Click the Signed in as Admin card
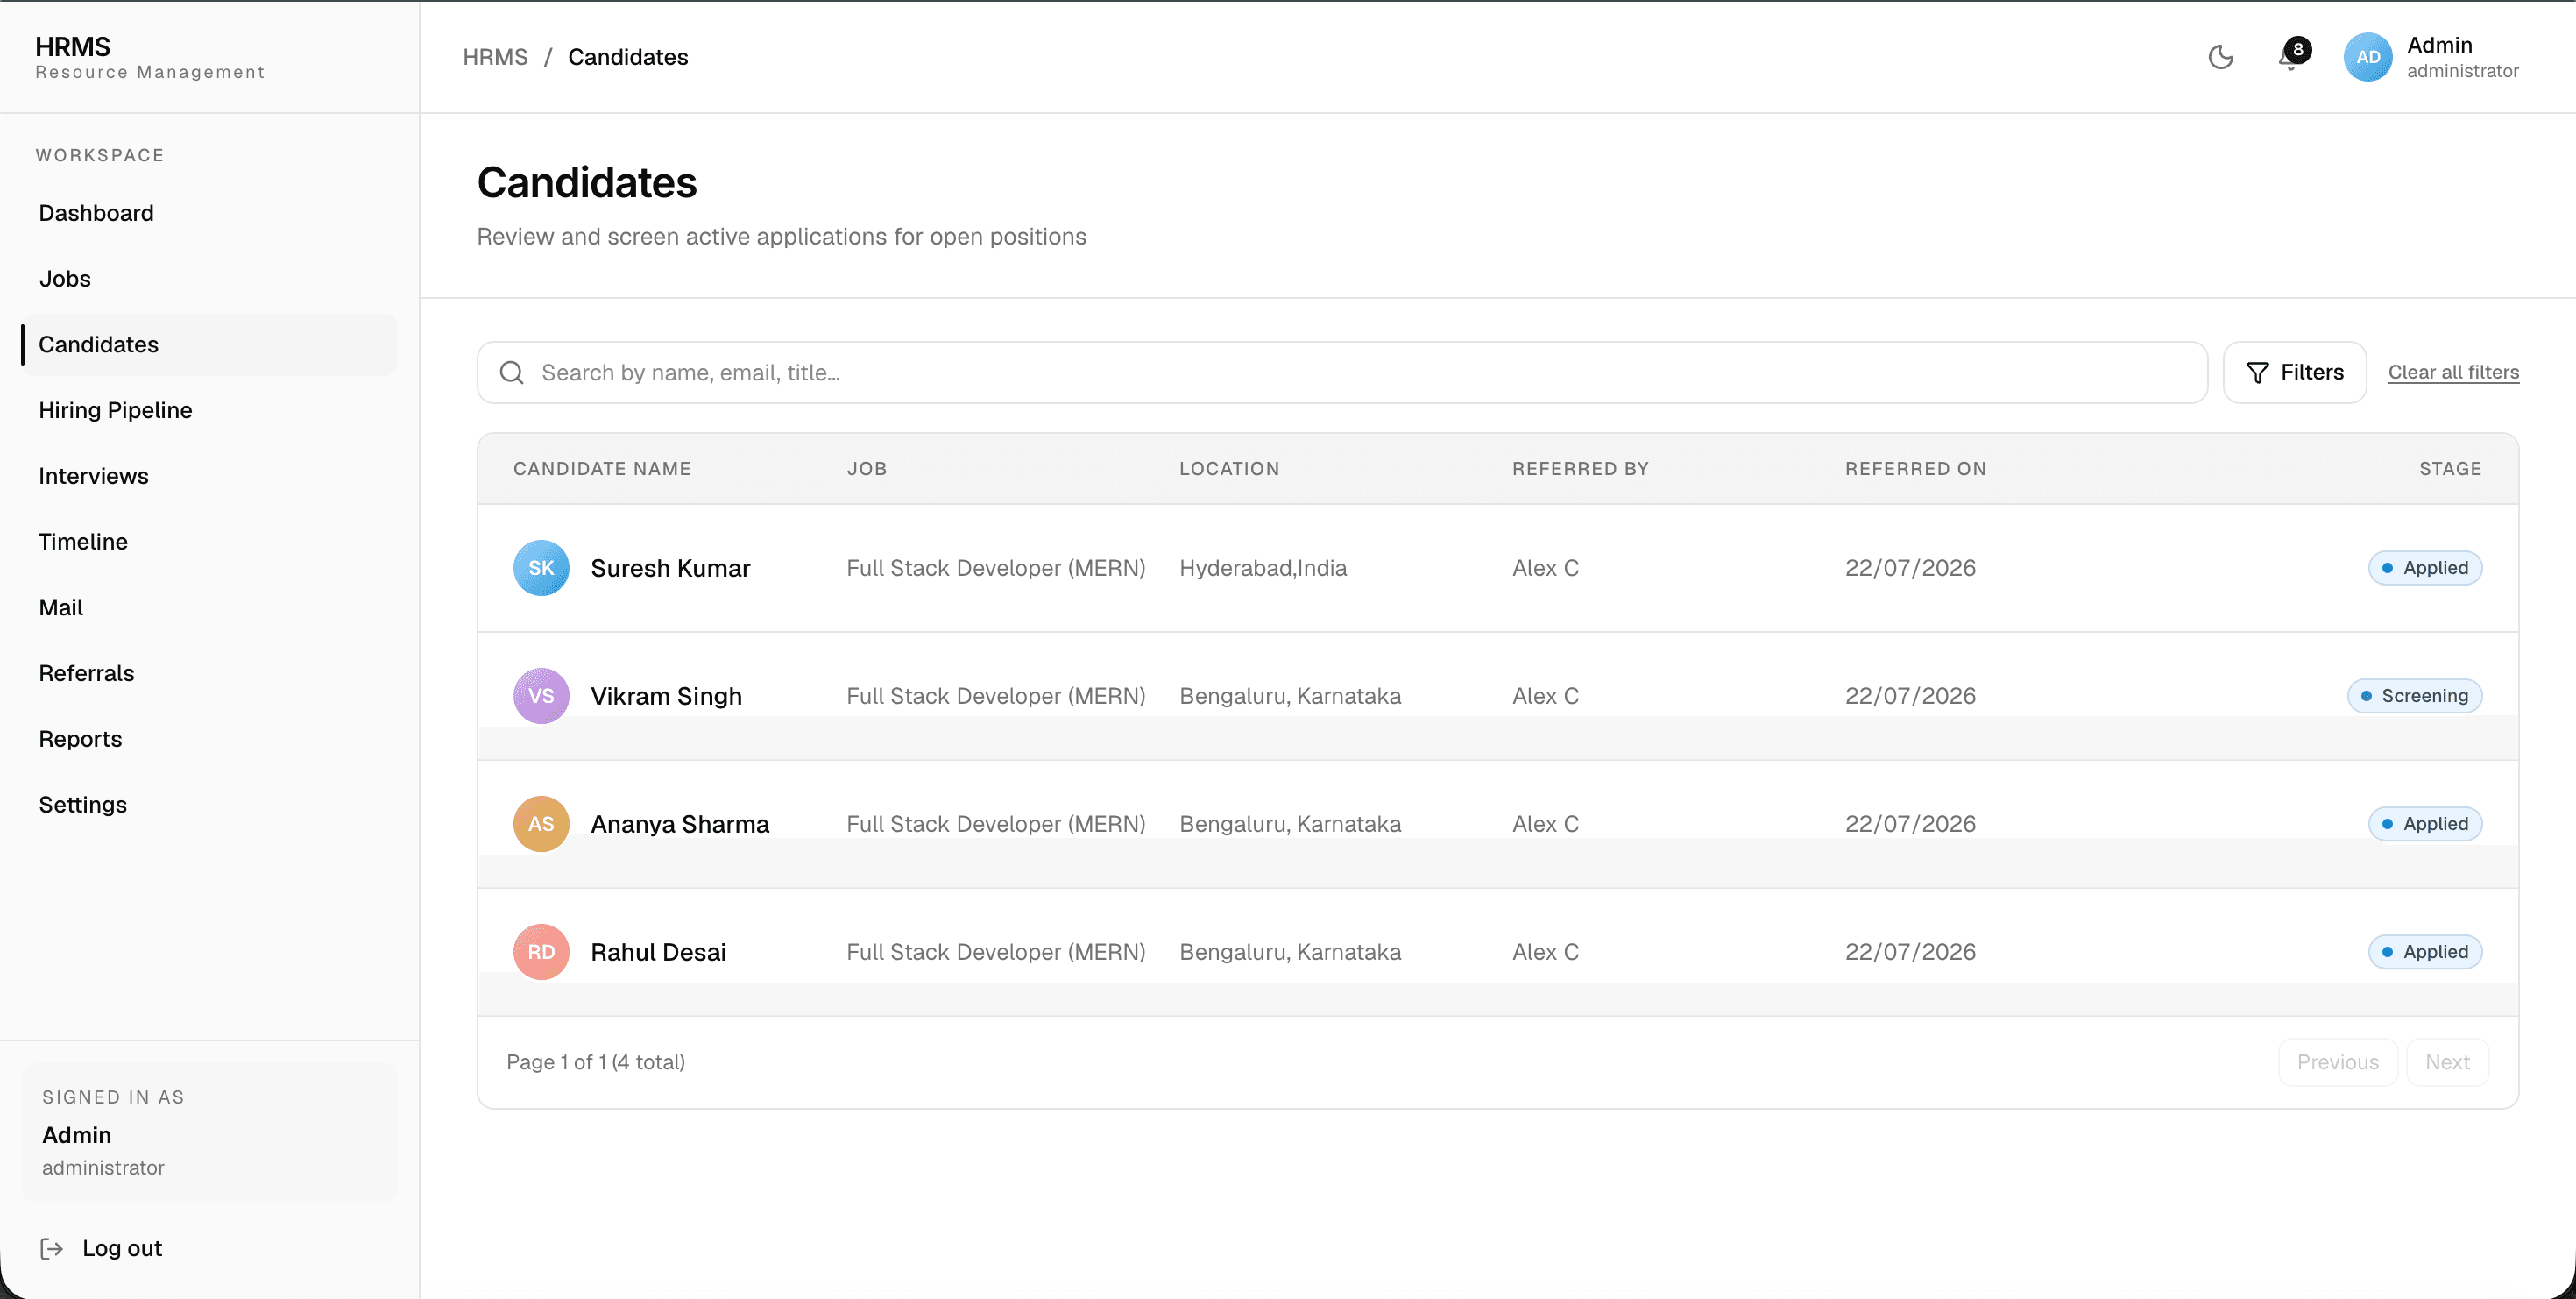This screenshot has width=2576, height=1299. click(x=210, y=1132)
